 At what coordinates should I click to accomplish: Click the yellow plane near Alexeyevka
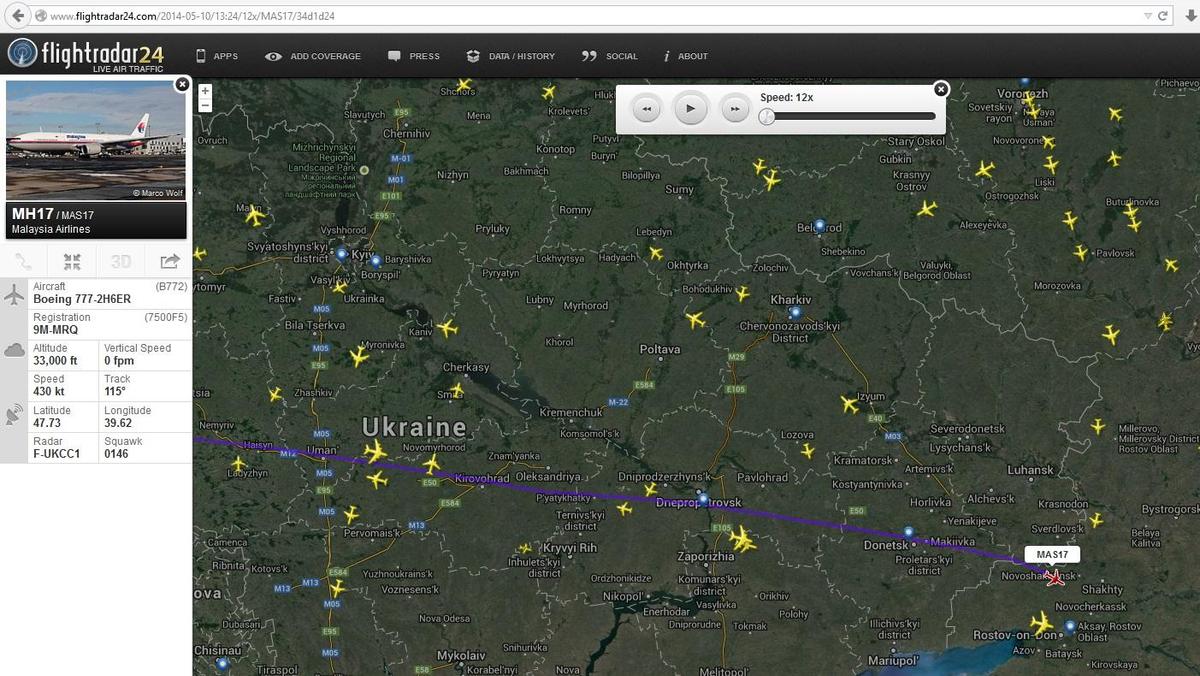coord(927,208)
